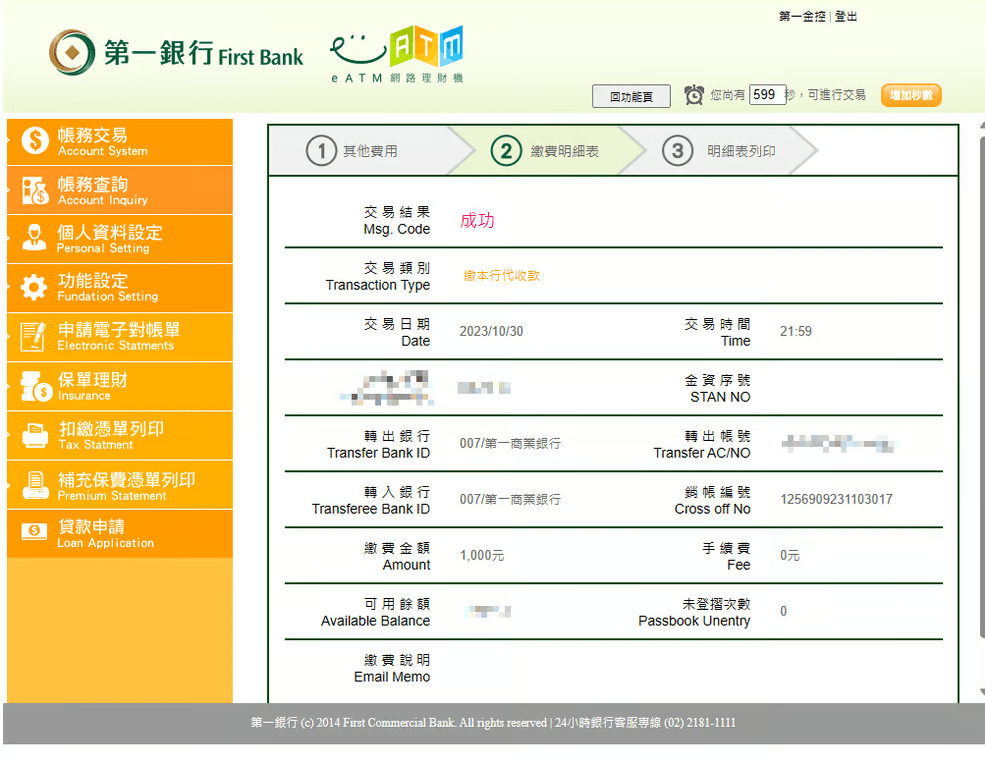Click the customer service line text in footer
Image resolution: width=985 pixels, height=763 pixels.
pyautogui.click(x=645, y=723)
